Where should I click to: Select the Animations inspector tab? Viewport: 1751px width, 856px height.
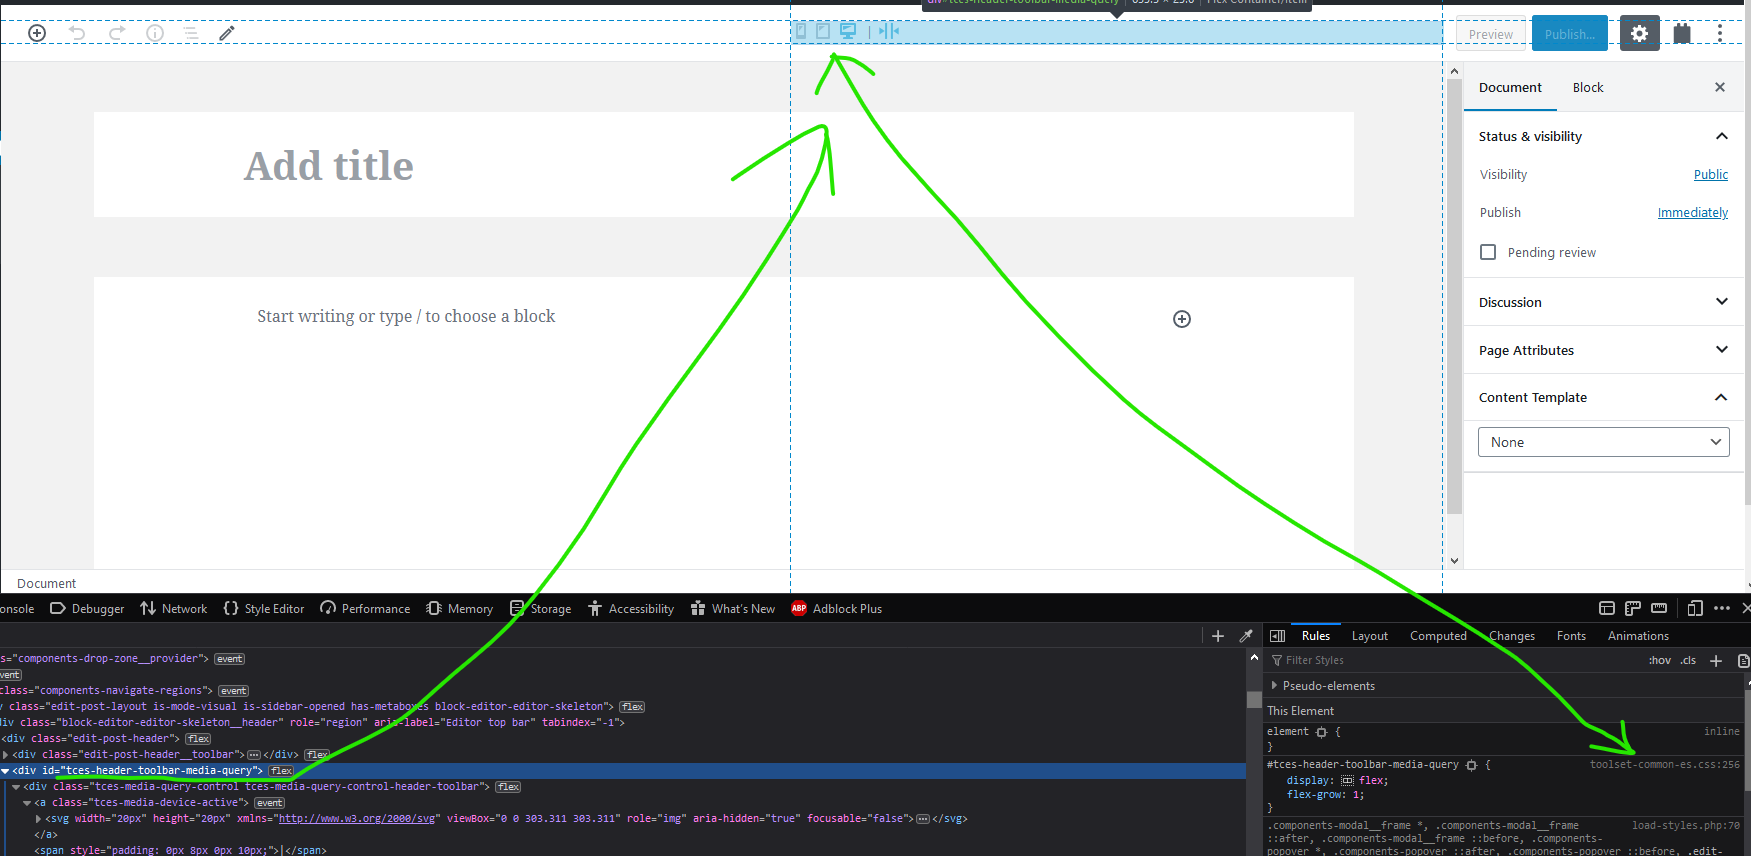pos(1638,636)
